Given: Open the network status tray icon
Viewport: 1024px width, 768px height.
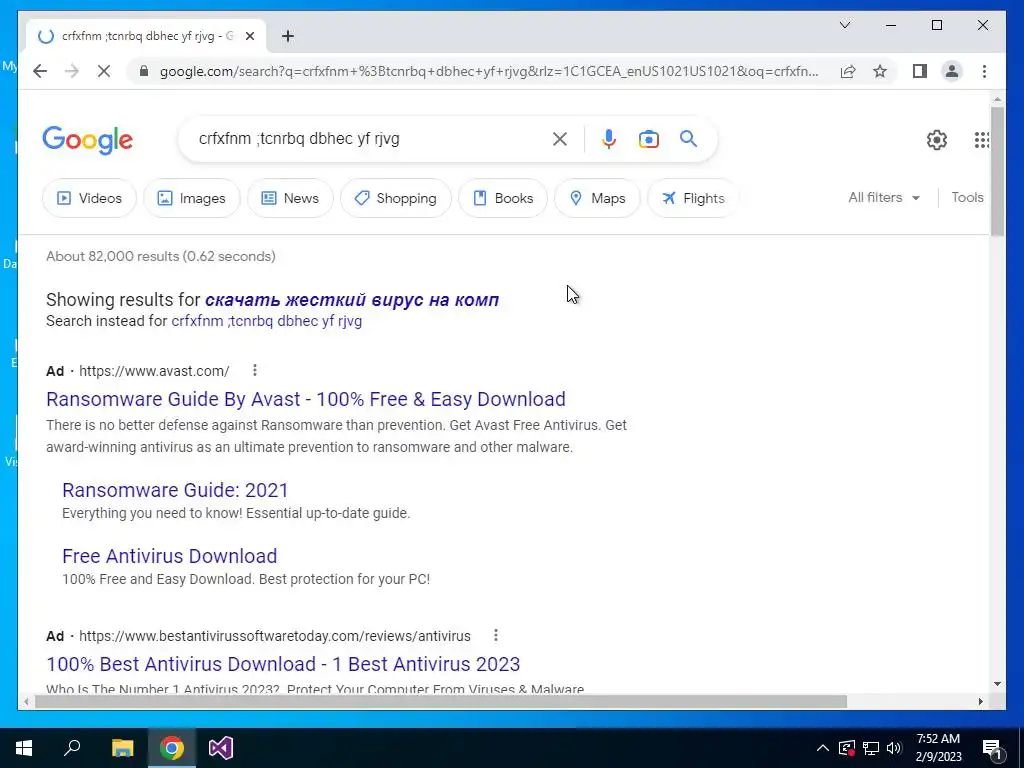Looking at the screenshot, I should (x=871, y=748).
